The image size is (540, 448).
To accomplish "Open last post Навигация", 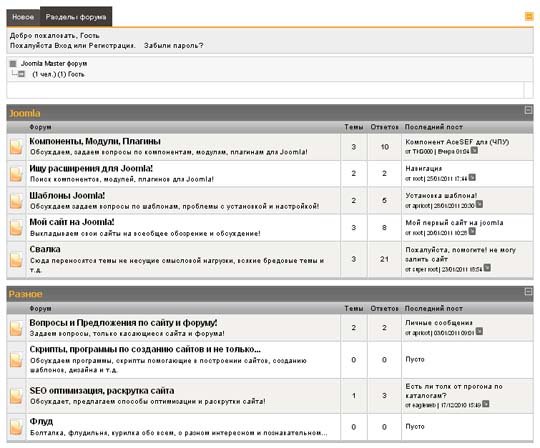I will coord(424,169).
